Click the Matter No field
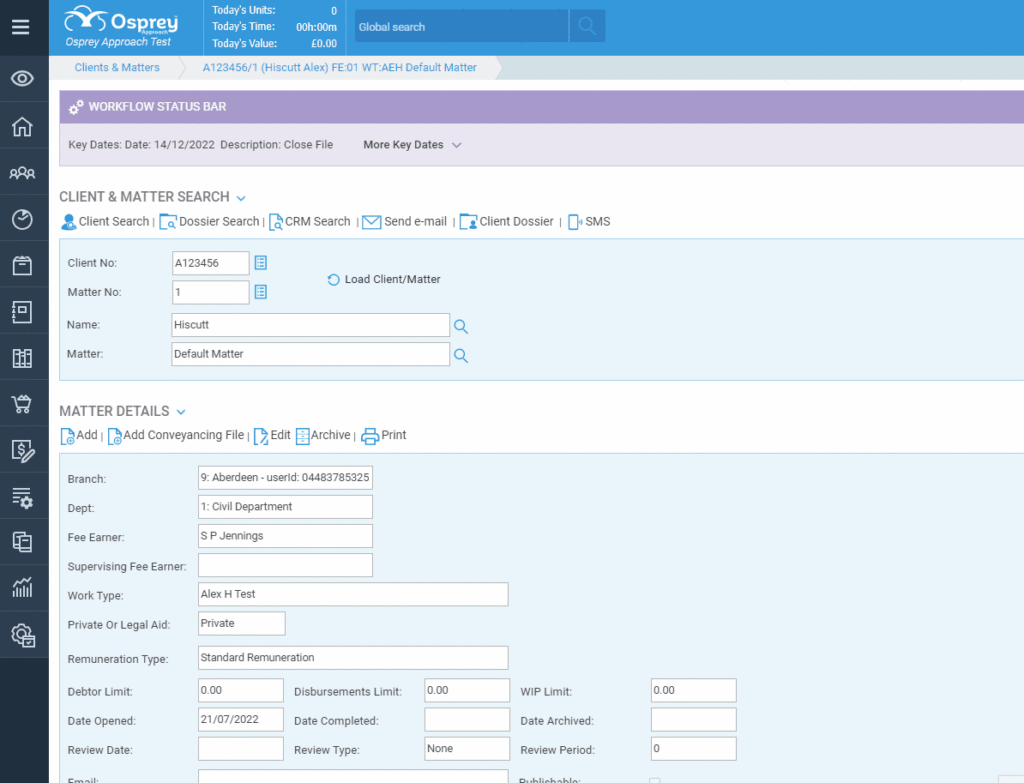Screen dimensions: 1024x783 tap(210, 292)
